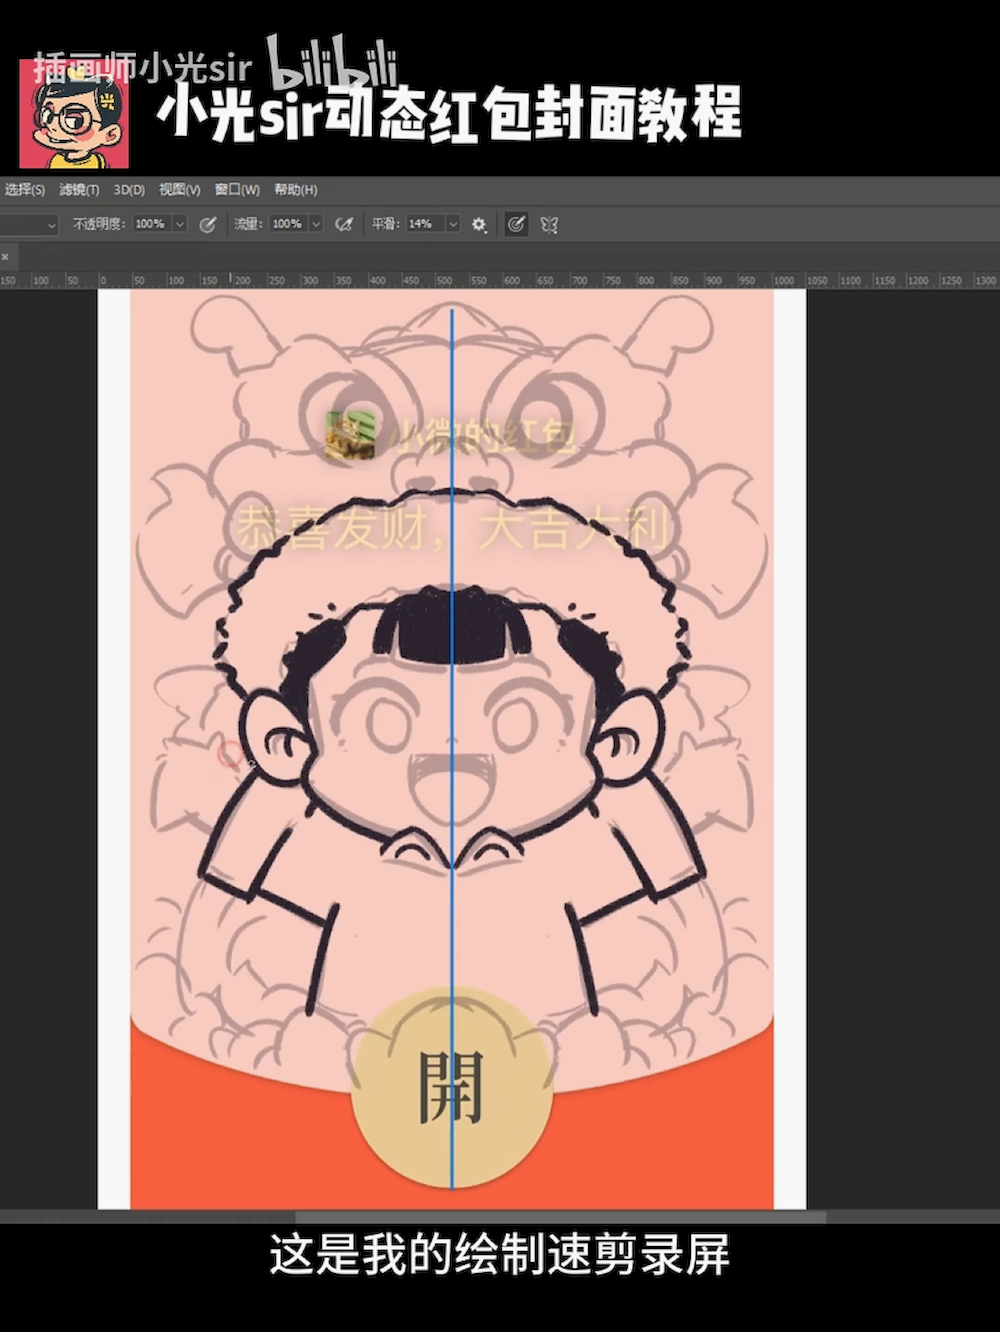The height and width of the screenshot is (1332, 1000).
Task: Open the 视图 (View) menu
Action: click(x=179, y=190)
